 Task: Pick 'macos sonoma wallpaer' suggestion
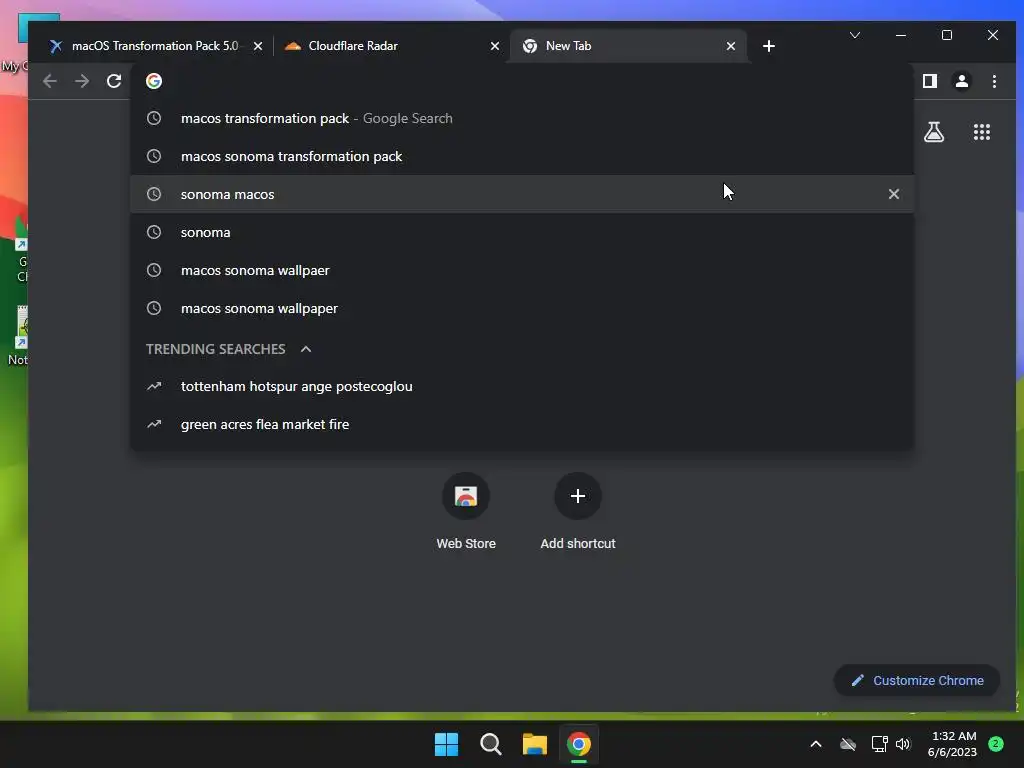522,270
